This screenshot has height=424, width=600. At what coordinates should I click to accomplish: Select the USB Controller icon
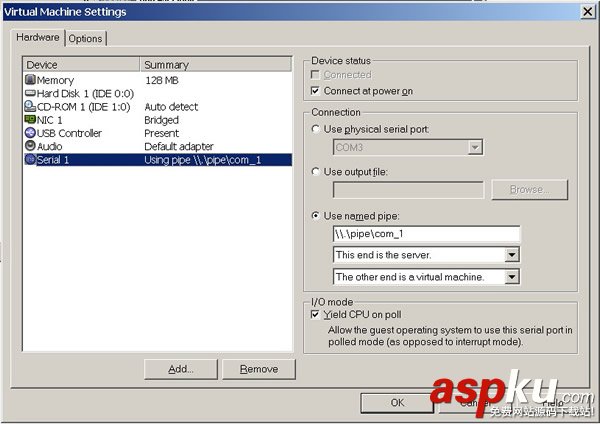click(x=30, y=132)
